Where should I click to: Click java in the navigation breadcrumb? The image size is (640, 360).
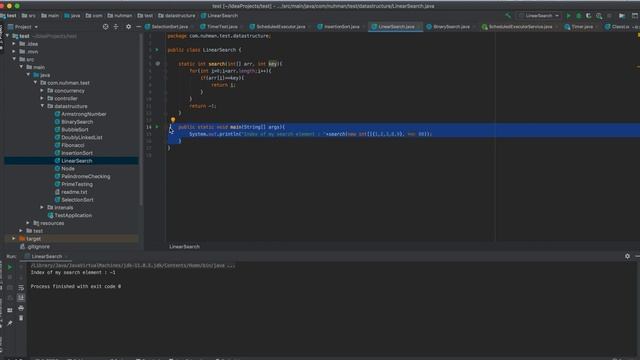click(72, 16)
